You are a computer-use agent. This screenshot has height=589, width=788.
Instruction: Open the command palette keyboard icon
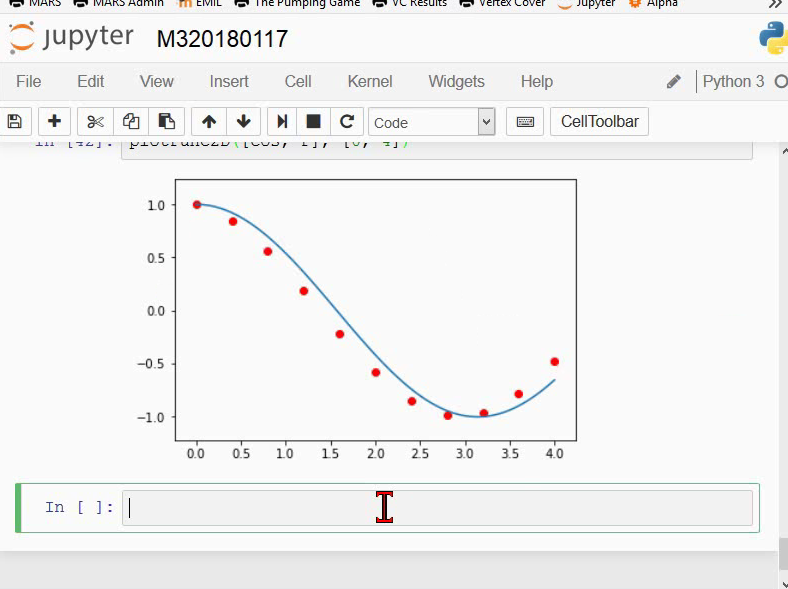pyautogui.click(x=525, y=122)
